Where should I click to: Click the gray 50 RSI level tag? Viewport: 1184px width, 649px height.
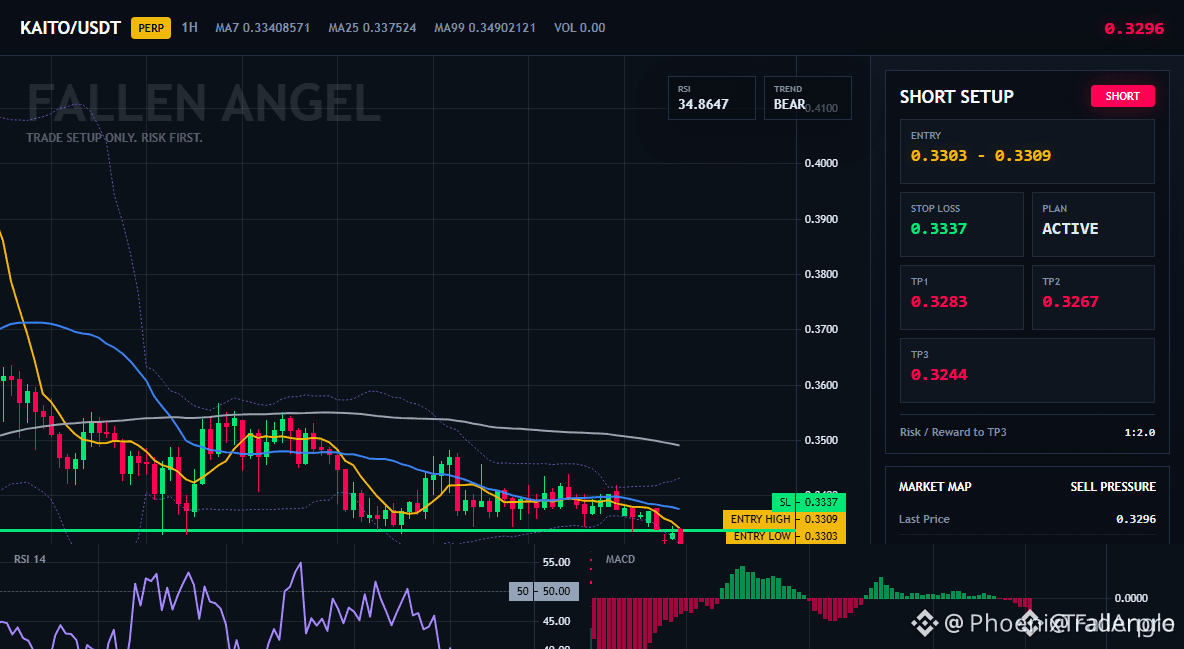click(544, 592)
